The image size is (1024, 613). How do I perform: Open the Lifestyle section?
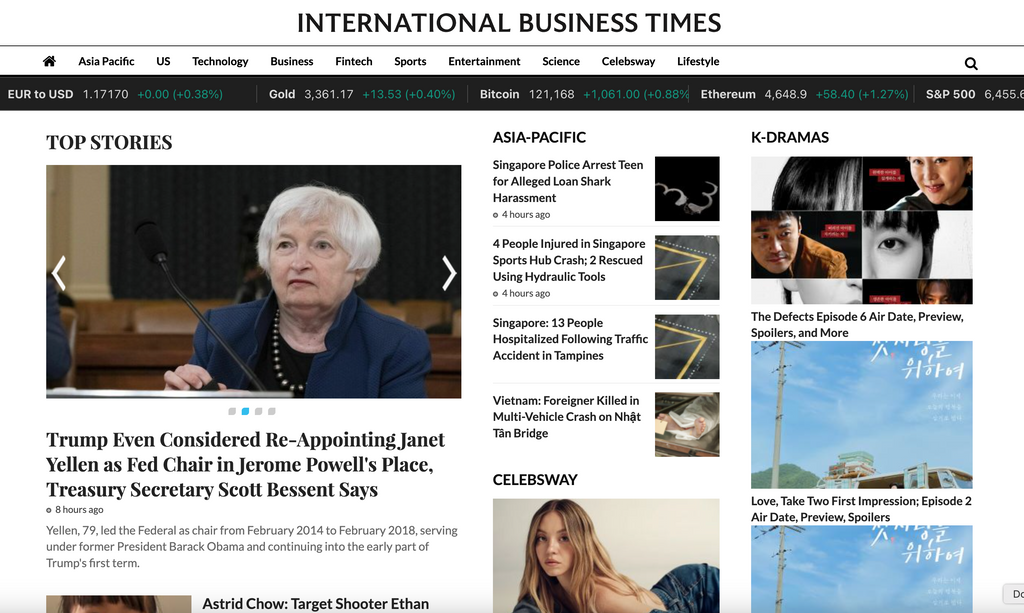click(x=698, y=61)
